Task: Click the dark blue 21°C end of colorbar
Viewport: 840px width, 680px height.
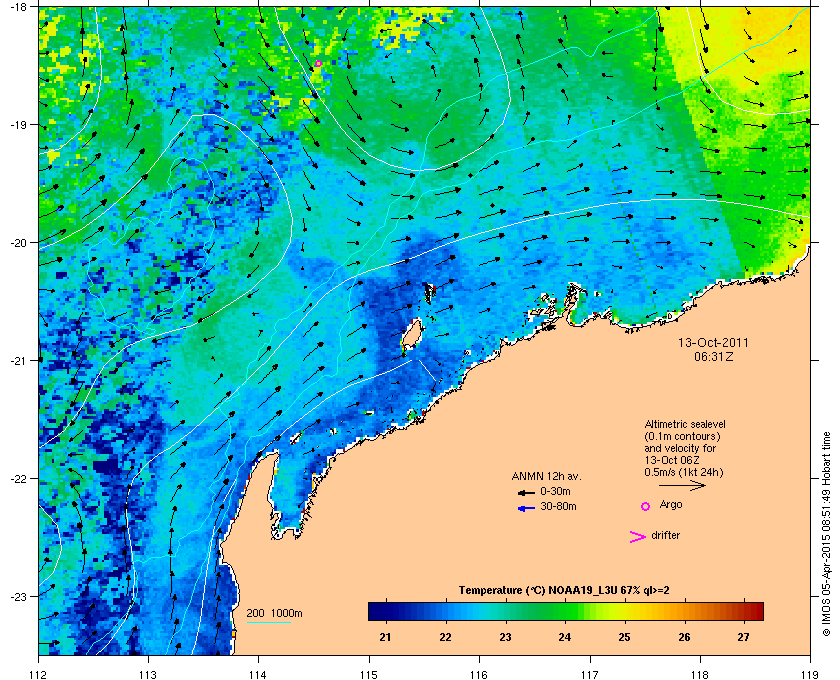Action: (376, 611)
